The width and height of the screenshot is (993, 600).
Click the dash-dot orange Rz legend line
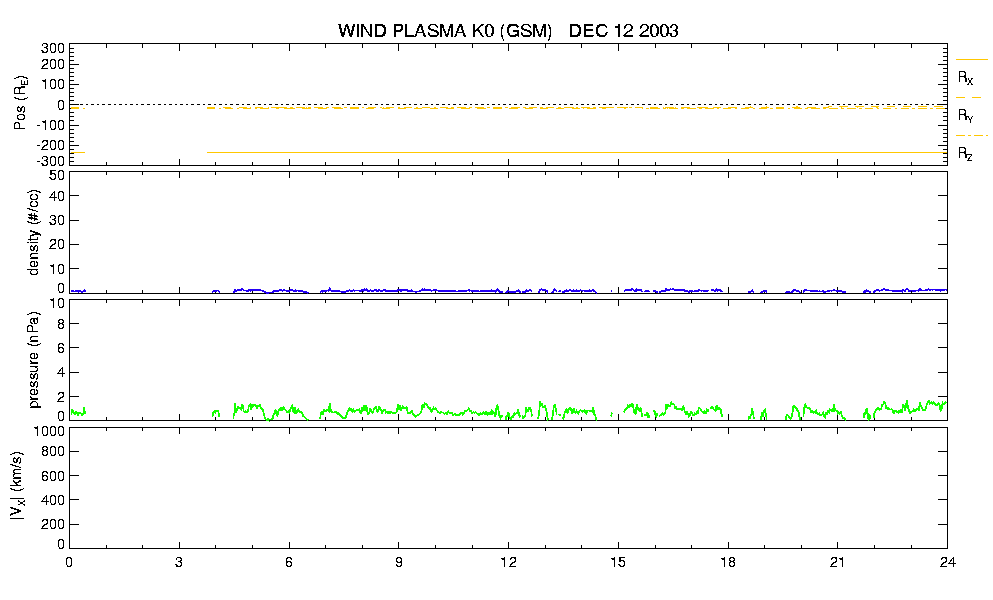[971, 136]
